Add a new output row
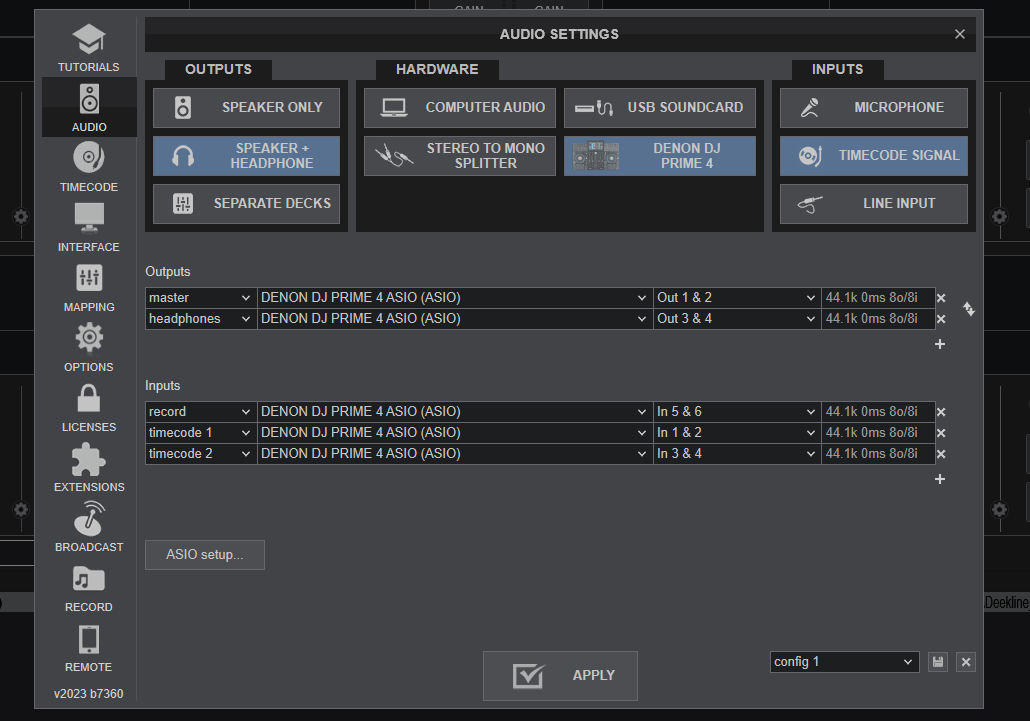 940,344
